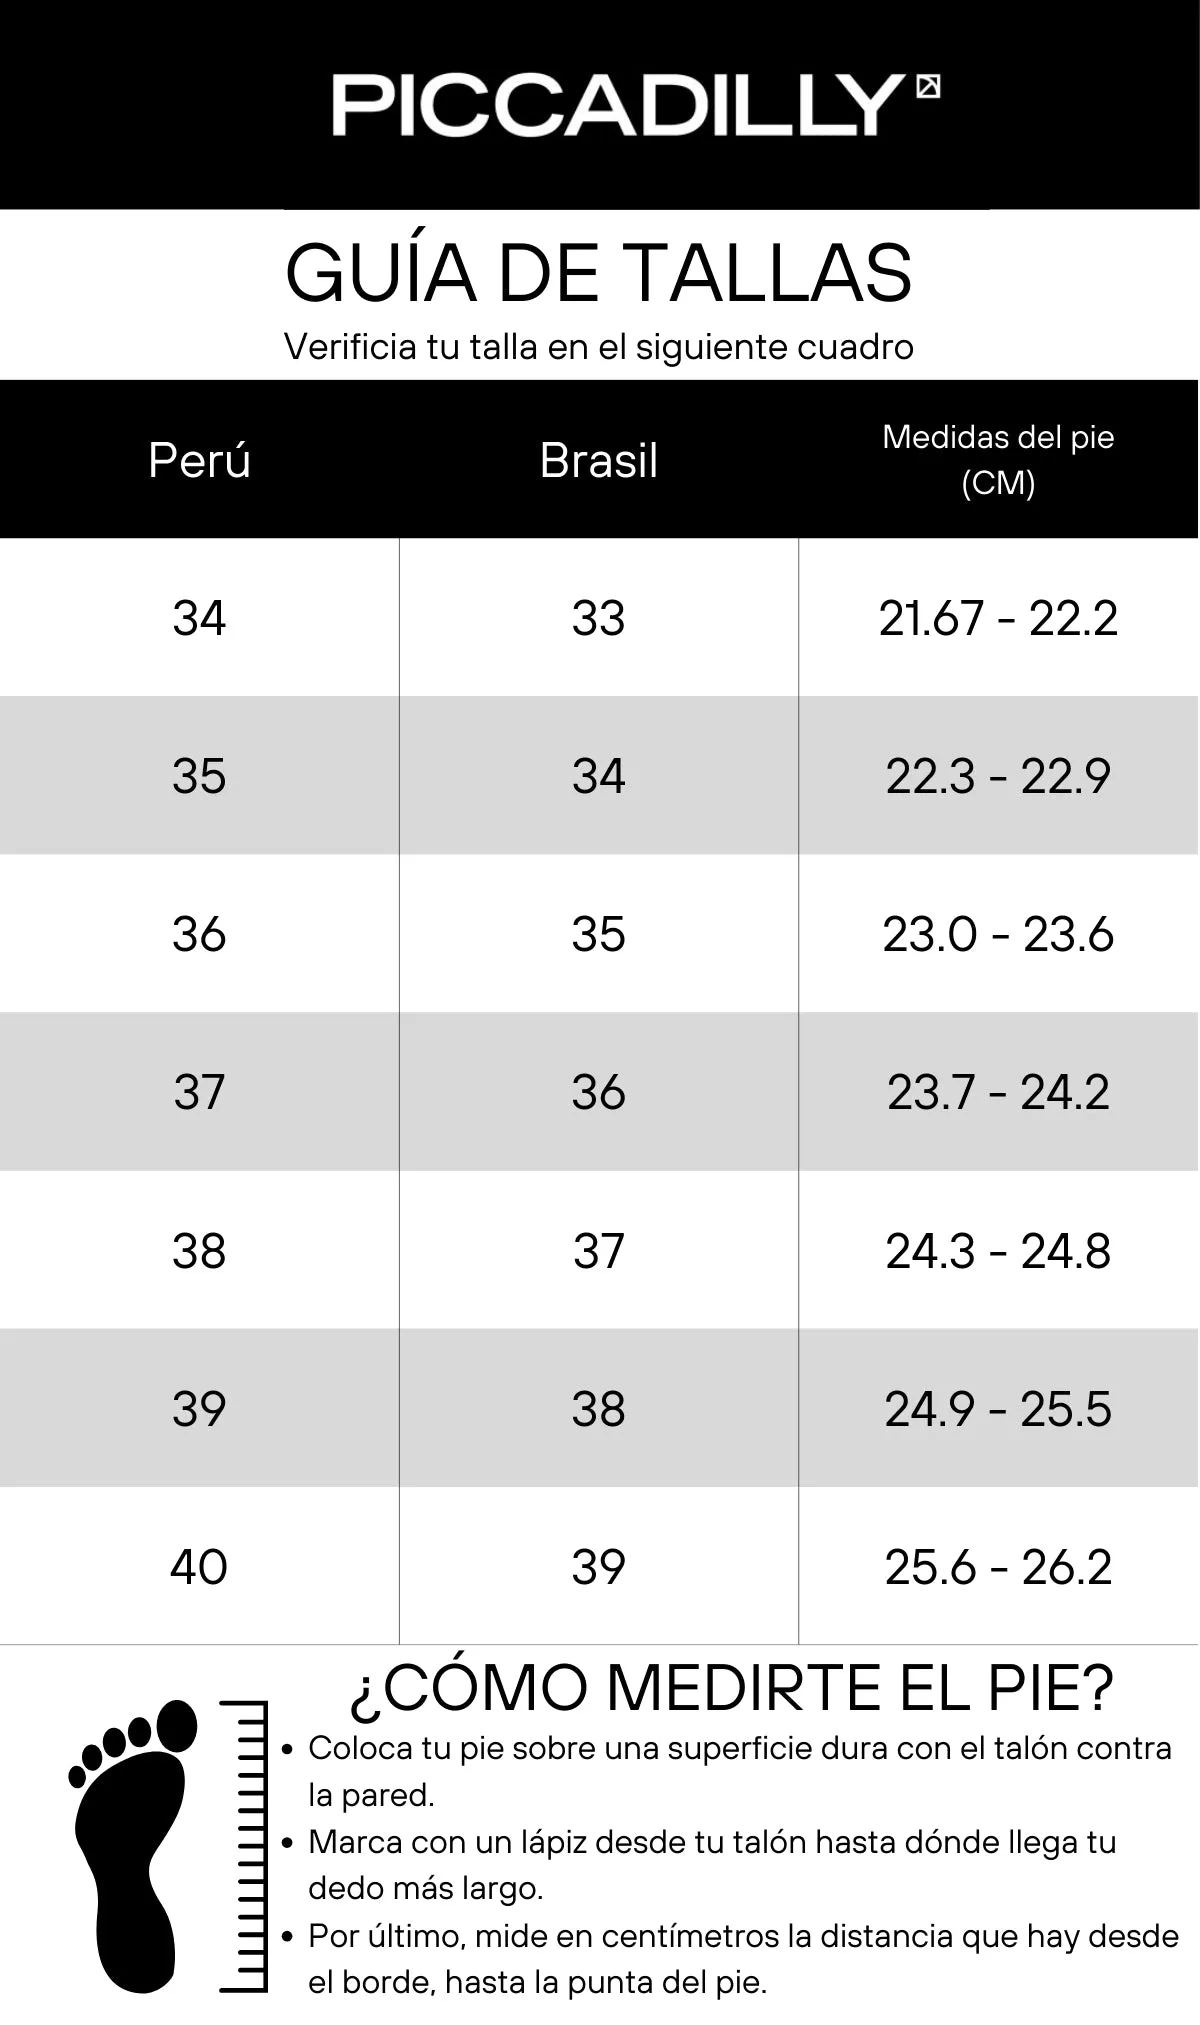This screenshot has width=1200, height=2025.
Task: Select Perú size 40 cell
Action: tap(199, 1566)
